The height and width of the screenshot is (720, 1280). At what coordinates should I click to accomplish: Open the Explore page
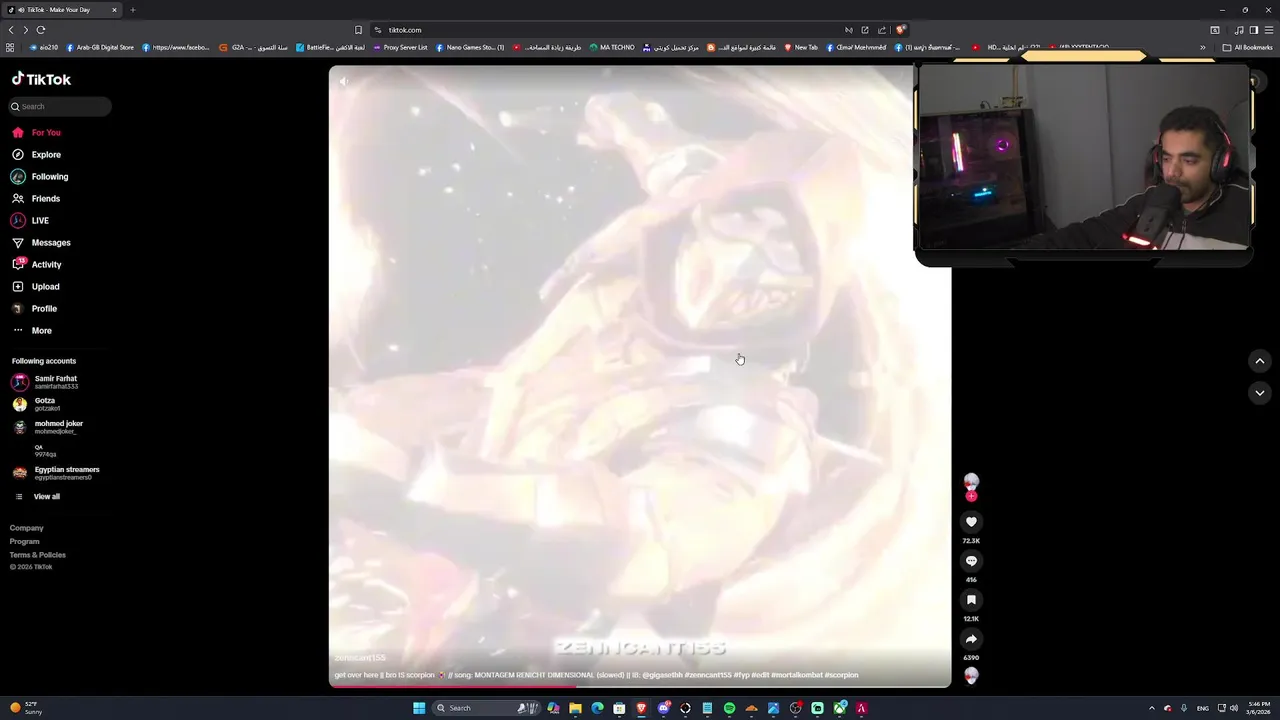(x=36, y=154)
